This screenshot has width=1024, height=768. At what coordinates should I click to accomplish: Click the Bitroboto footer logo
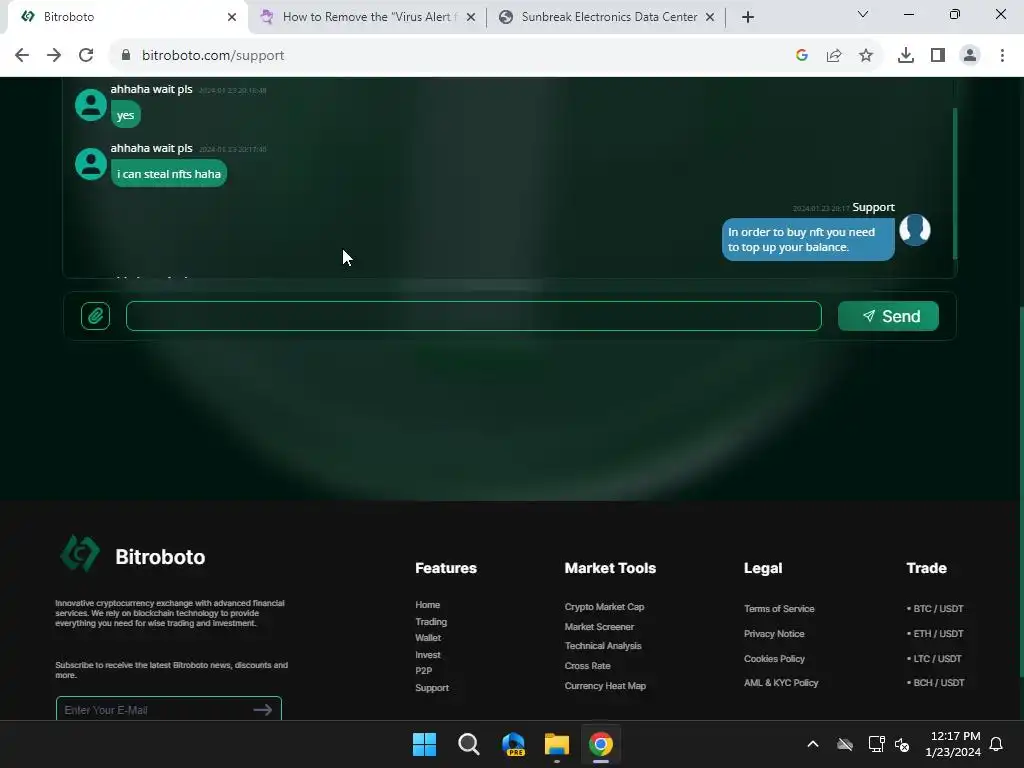click(80, 553)
